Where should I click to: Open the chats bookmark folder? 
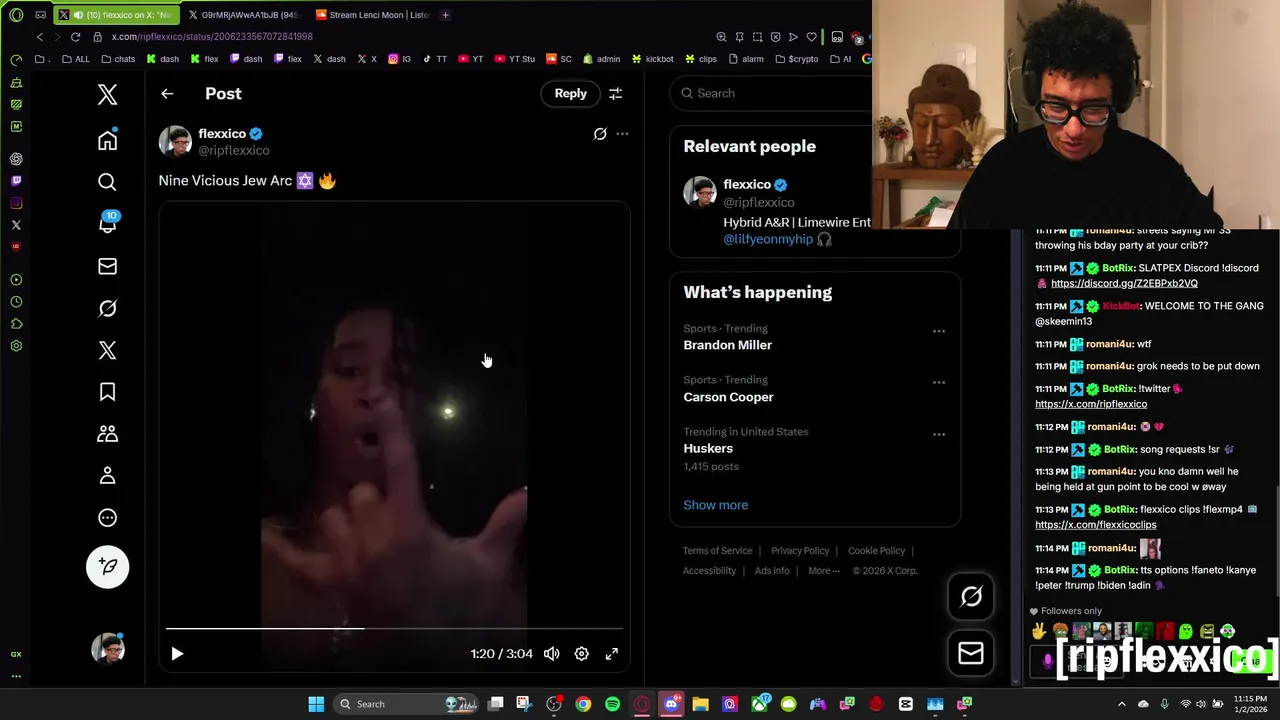[x=118, y=59]
